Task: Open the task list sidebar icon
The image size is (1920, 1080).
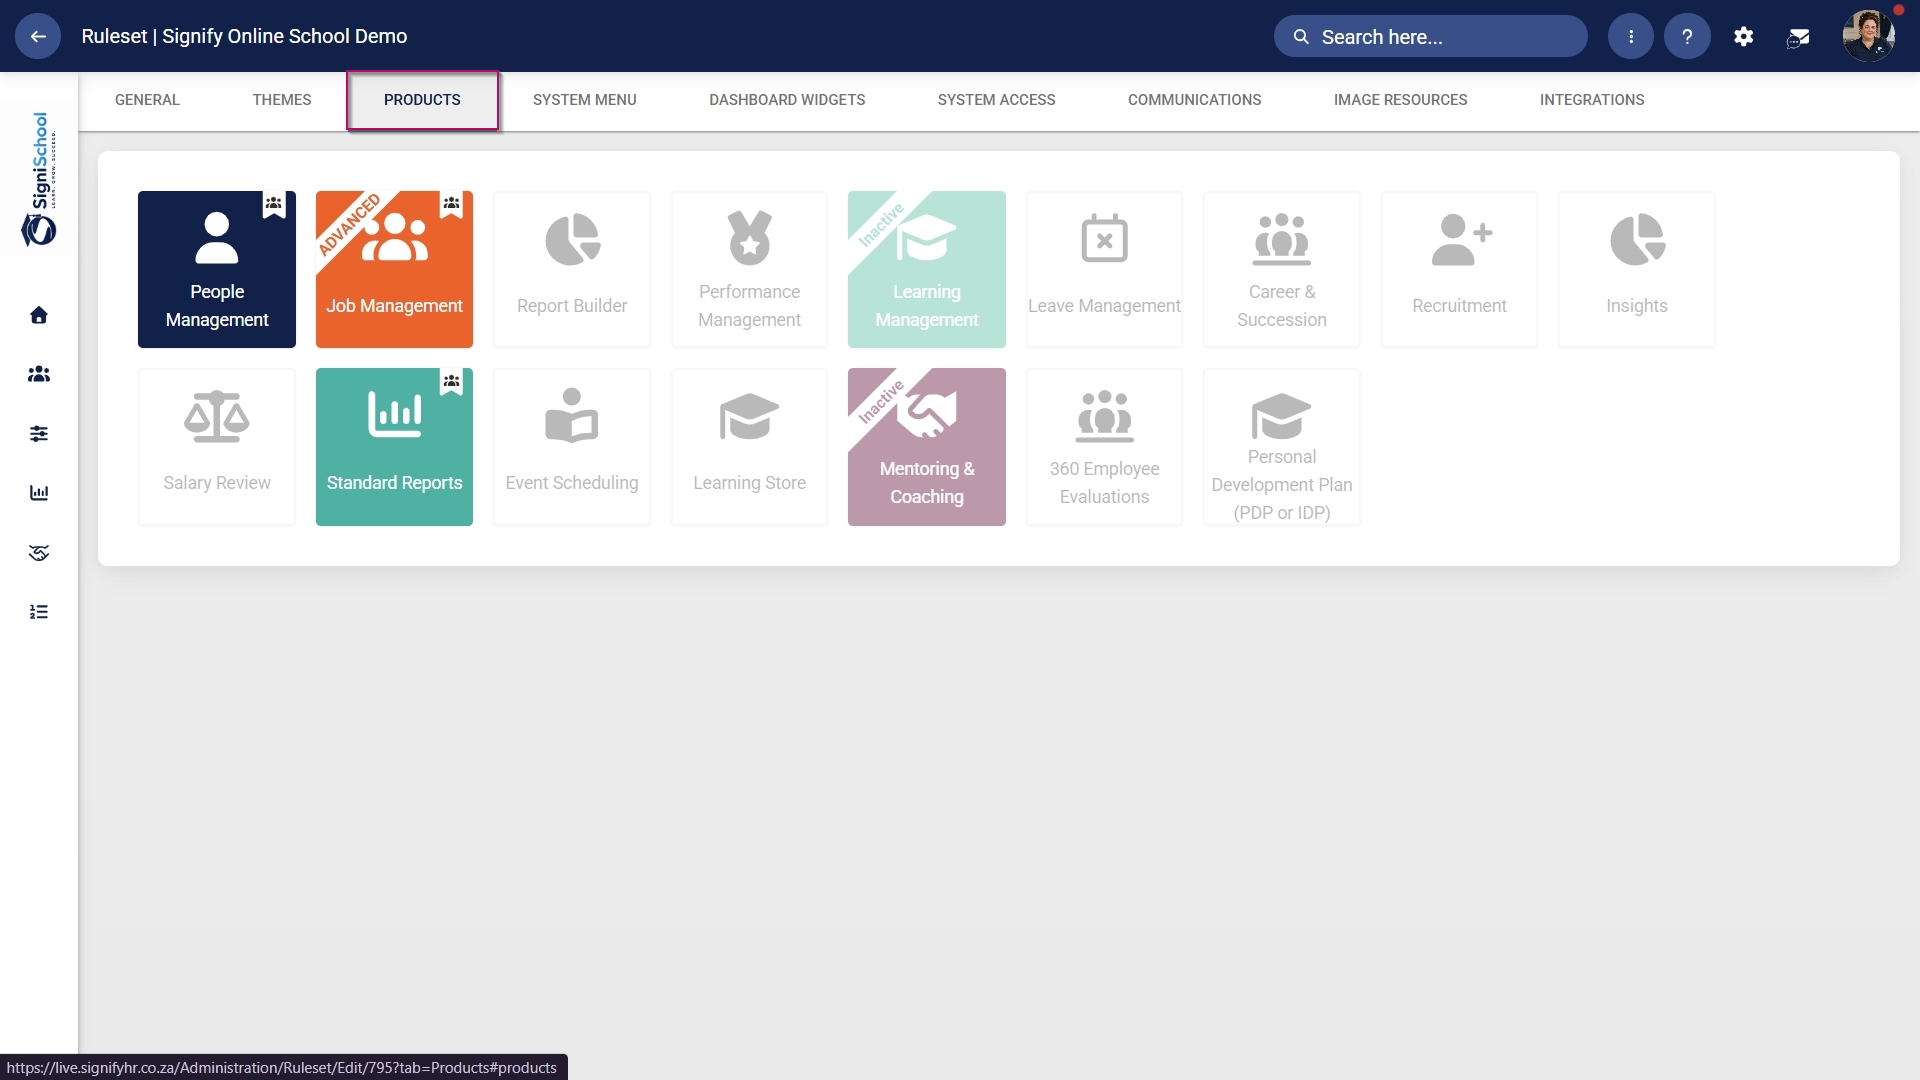Action: pyautogui.click(x=39, y=611)
